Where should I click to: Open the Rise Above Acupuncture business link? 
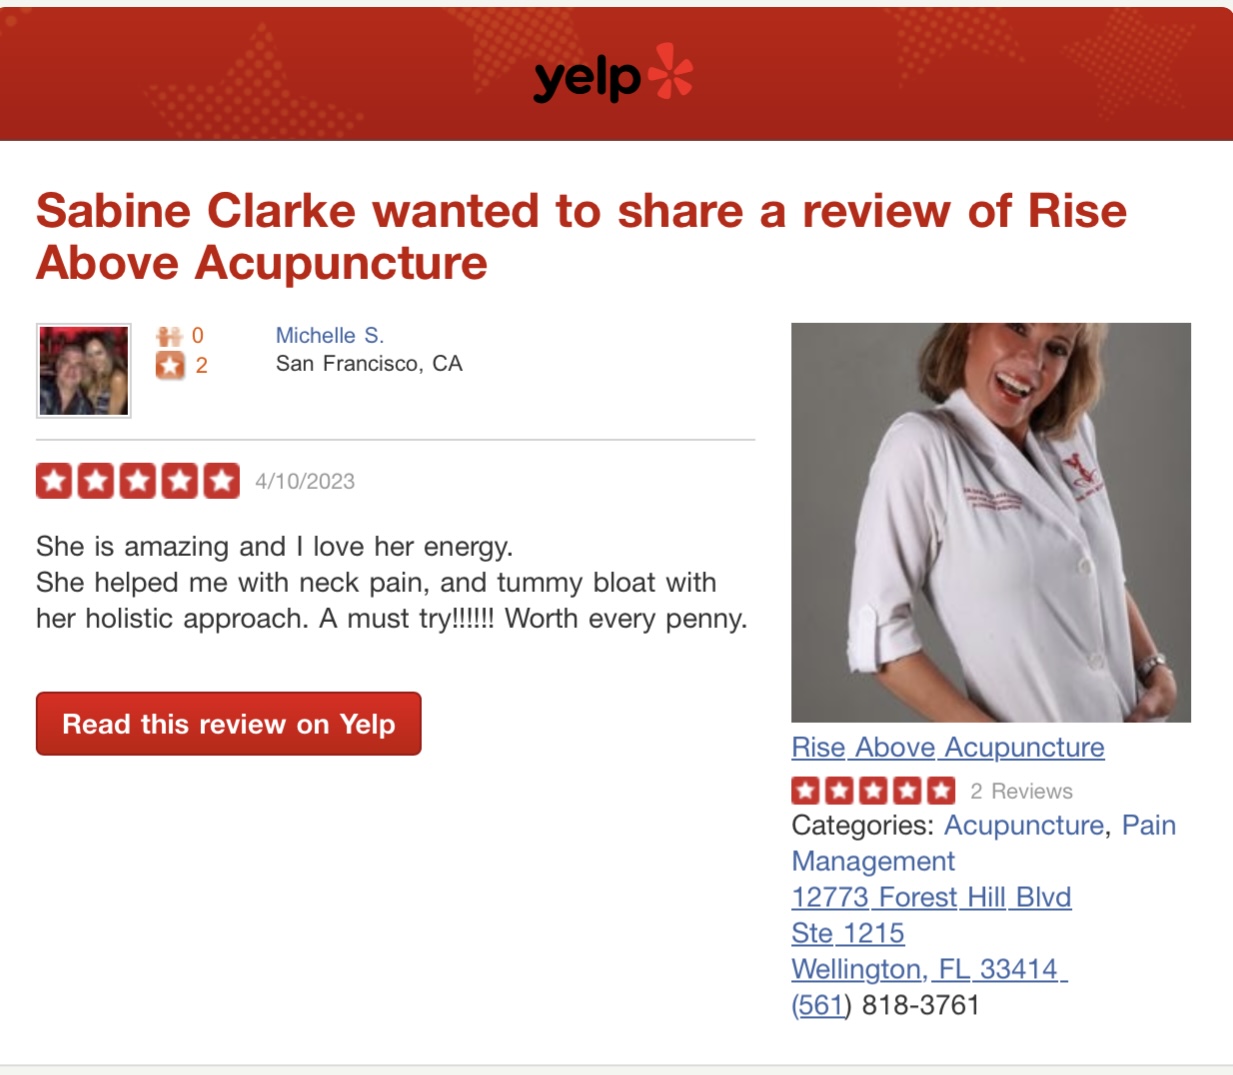coord(947,748)
